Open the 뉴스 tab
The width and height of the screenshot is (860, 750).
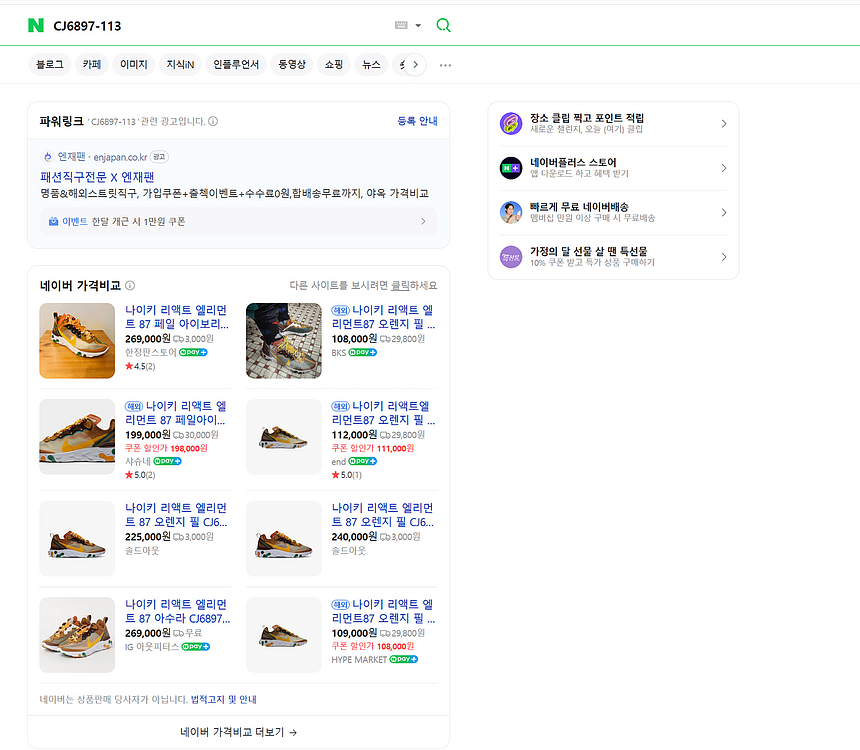pos(371,65)
